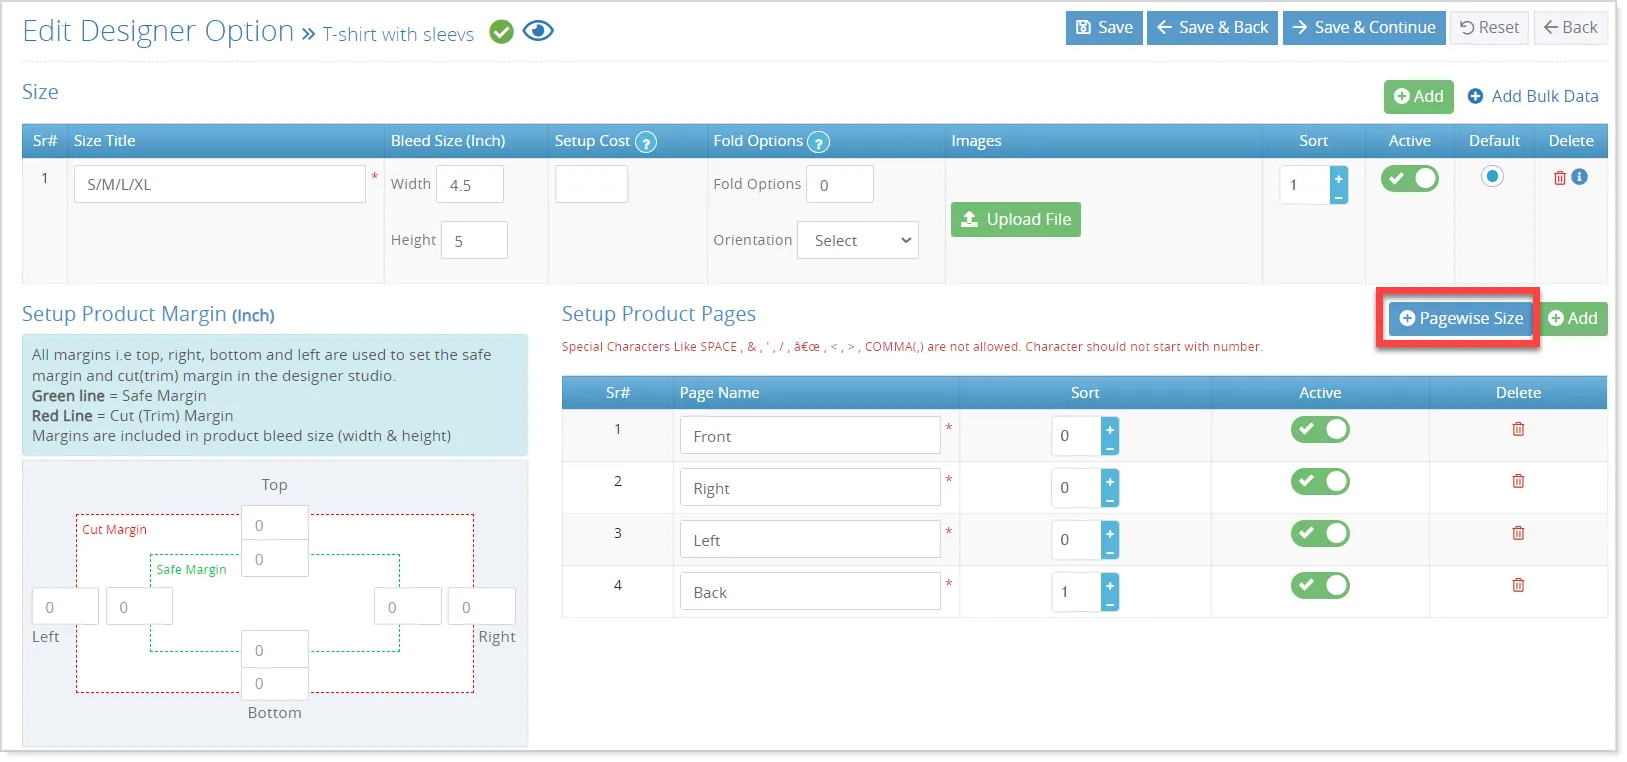
Task: Click Add button in Size section
Action: pos(1418,97)
